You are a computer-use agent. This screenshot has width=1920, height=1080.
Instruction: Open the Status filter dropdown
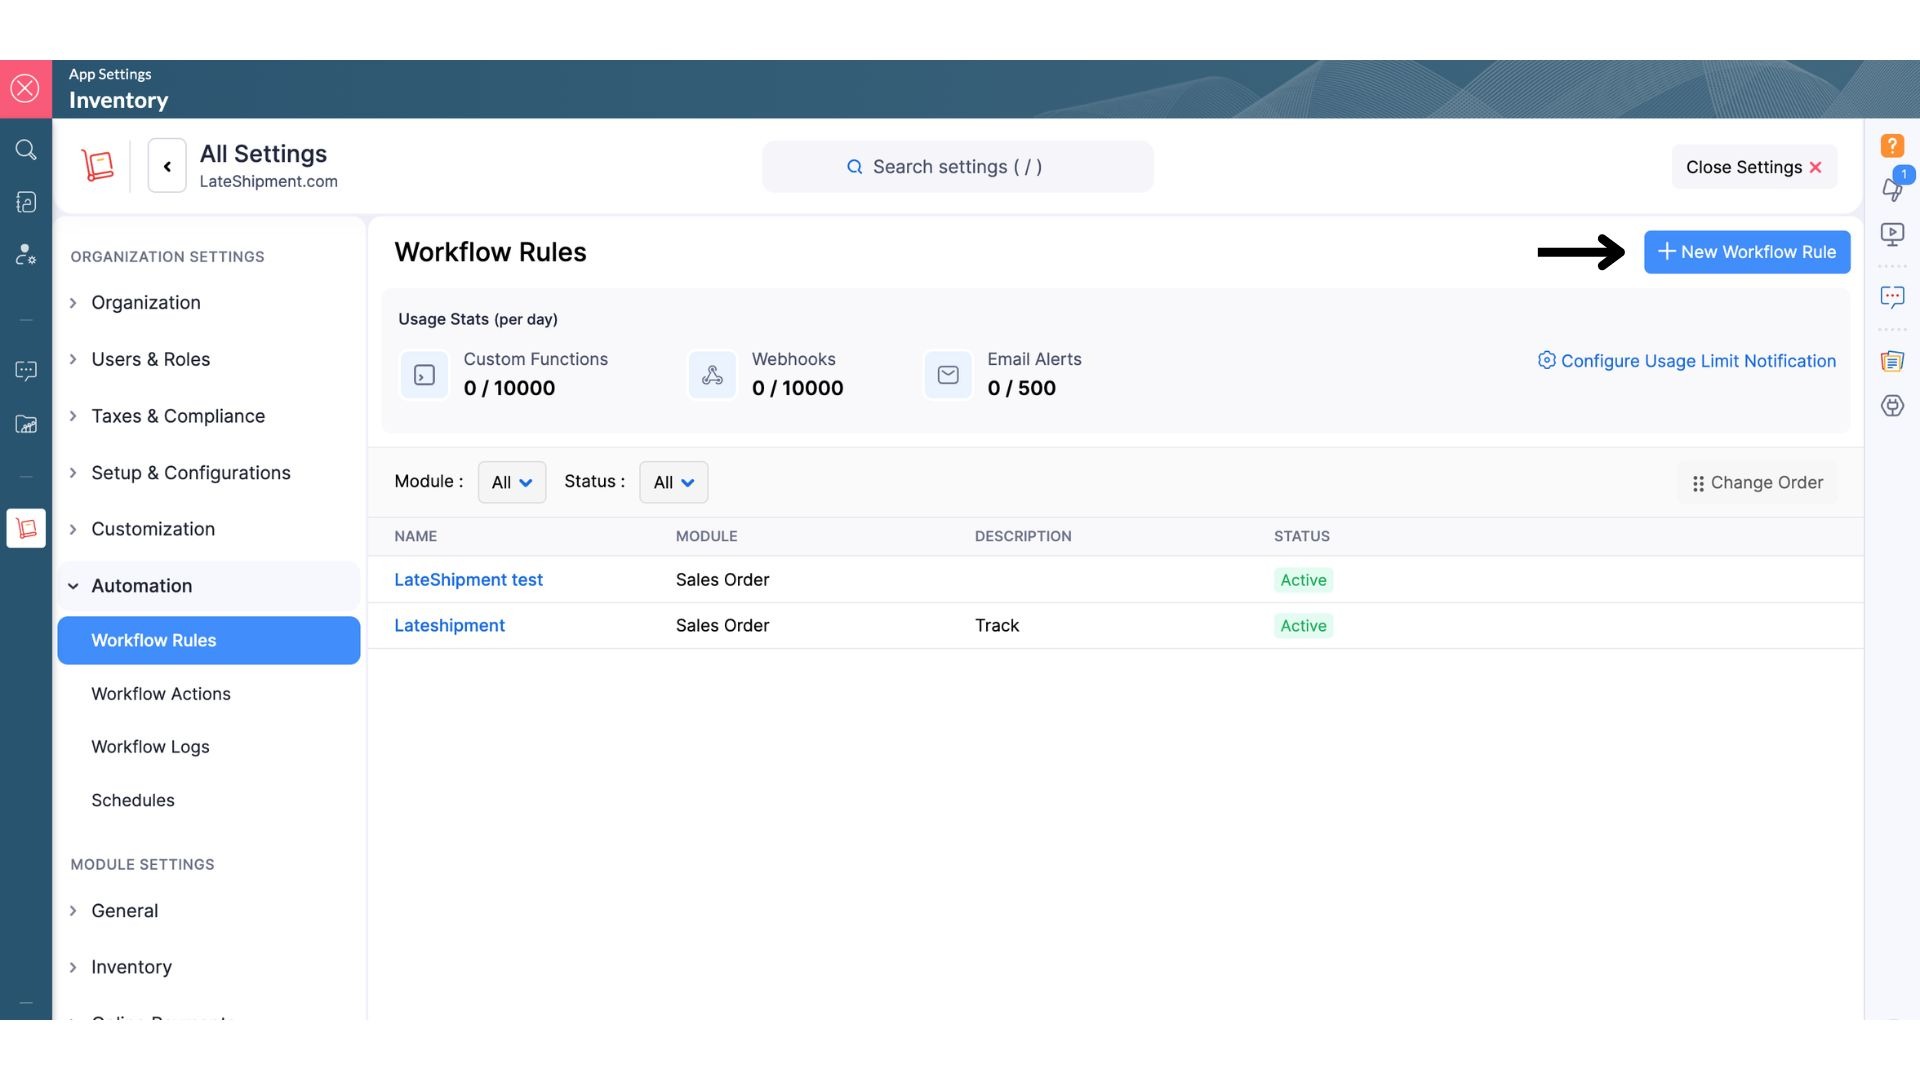[673, 482]
